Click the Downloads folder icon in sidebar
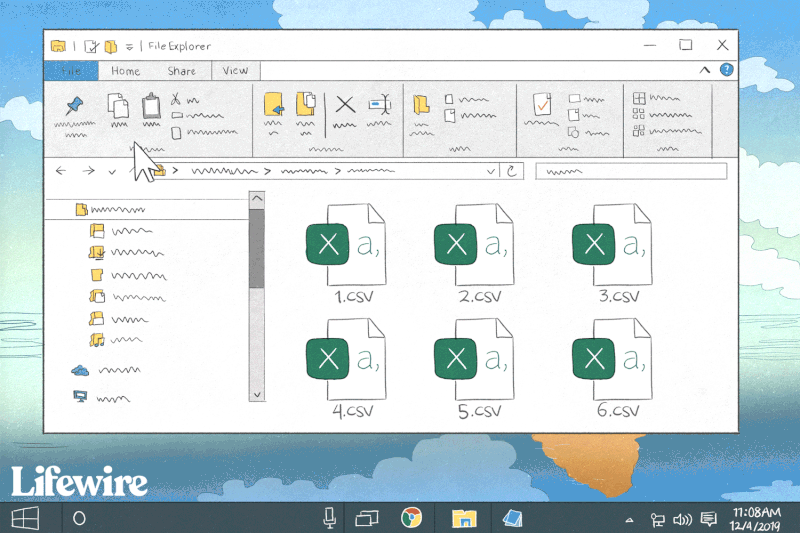The image size is (800, 533). pos(97,252)
